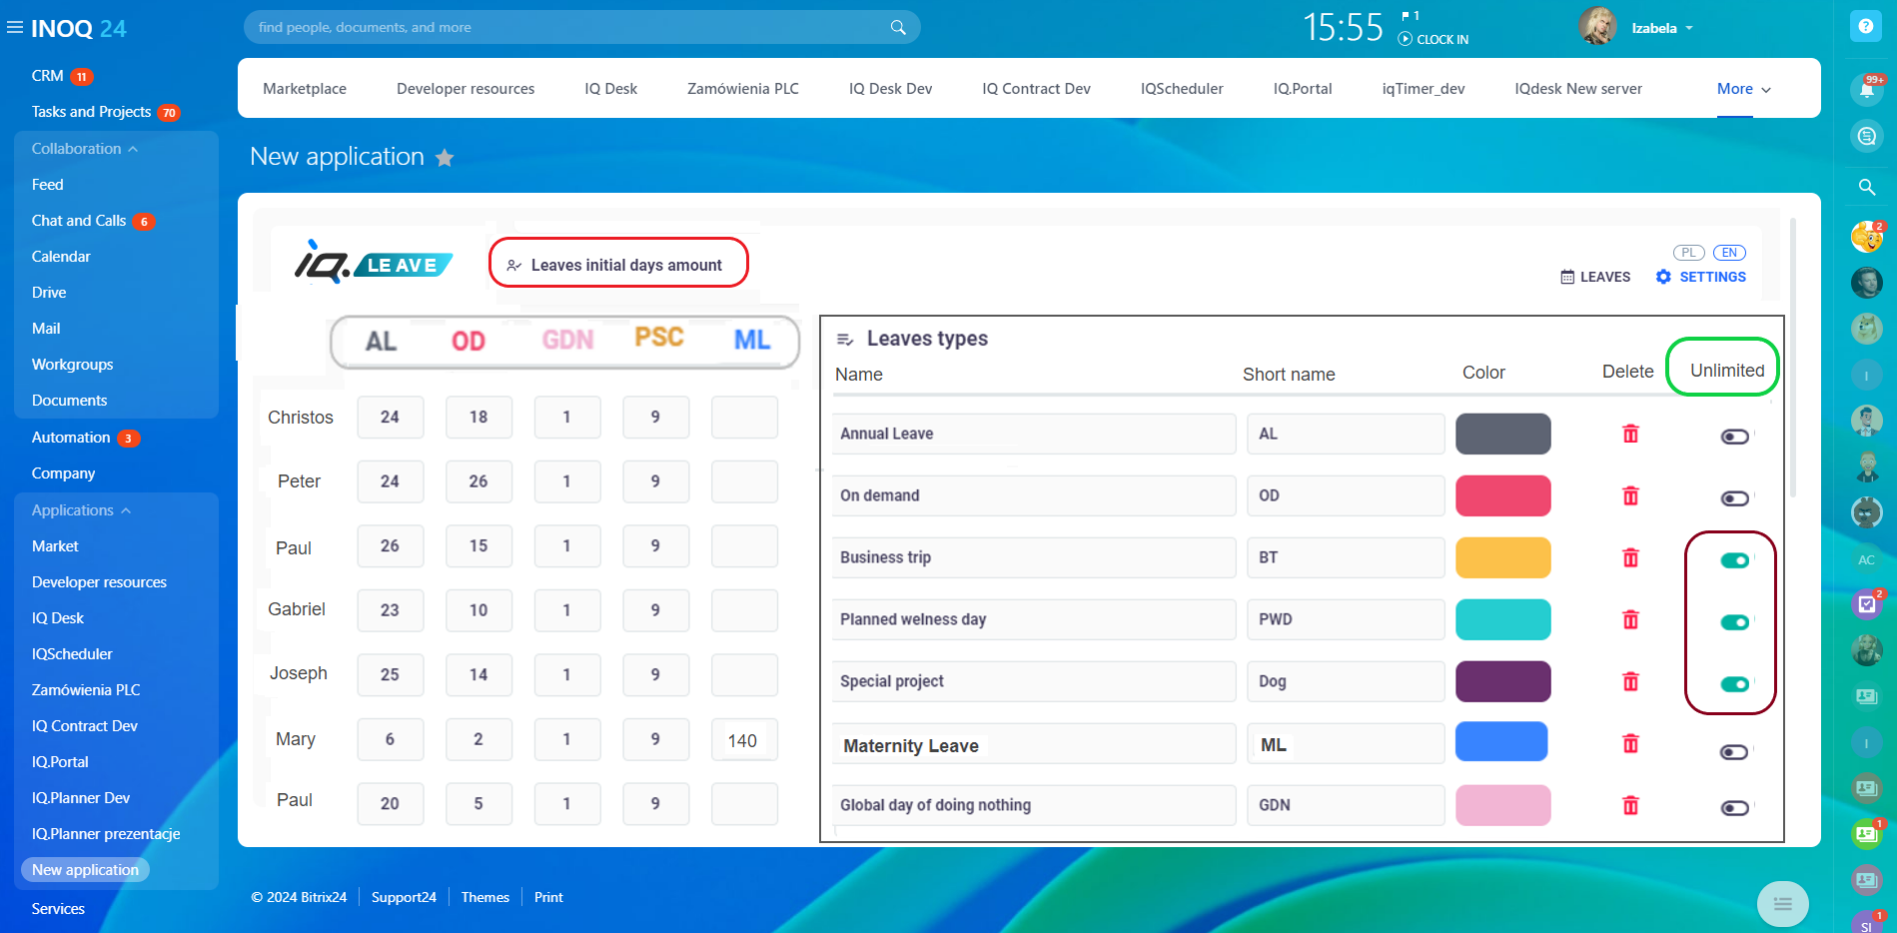Disable Unlimited for Business trip
Image resolution: width=1897 pixels, height=933 pixels.
[1734, 560]
